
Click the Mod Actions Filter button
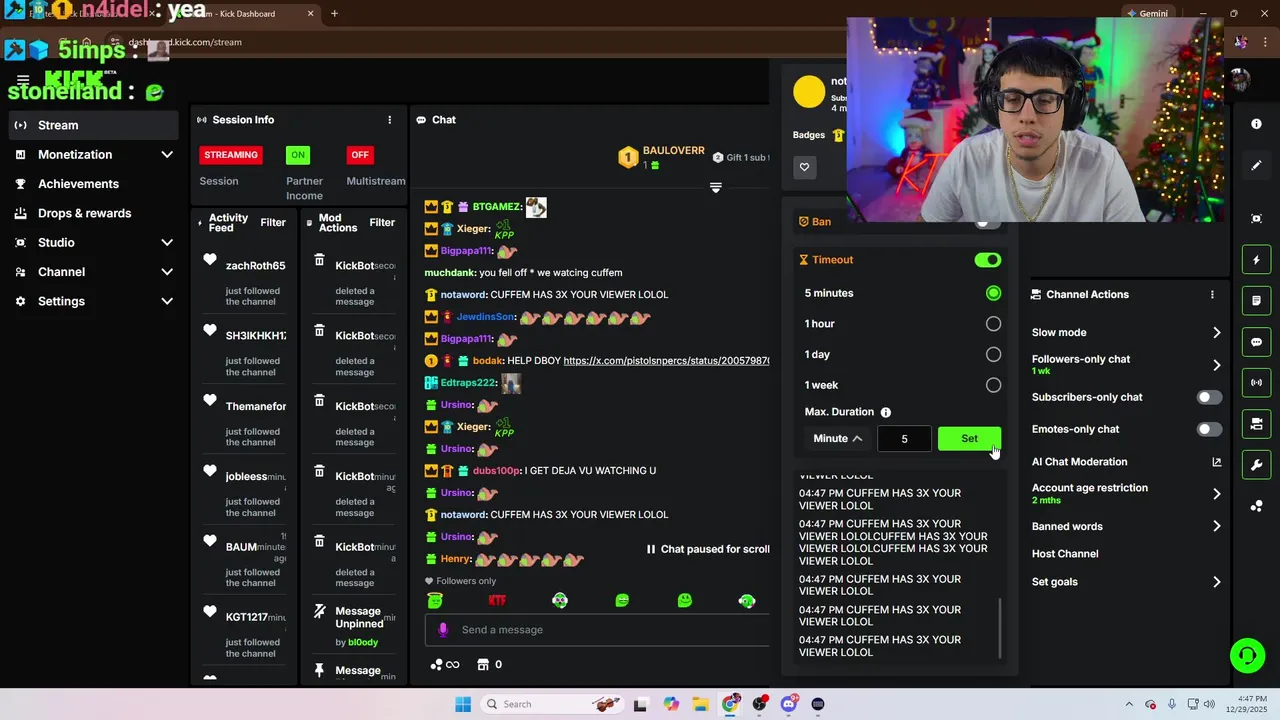[x=382, y=223]
